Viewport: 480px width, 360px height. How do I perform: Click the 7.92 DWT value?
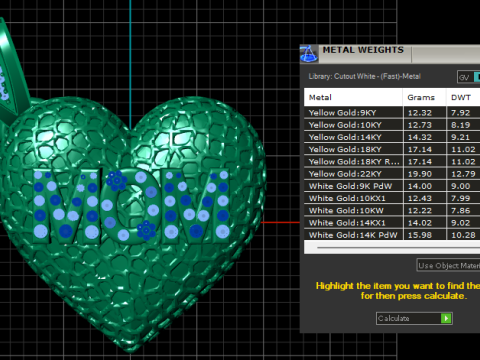tap(461, 113)
